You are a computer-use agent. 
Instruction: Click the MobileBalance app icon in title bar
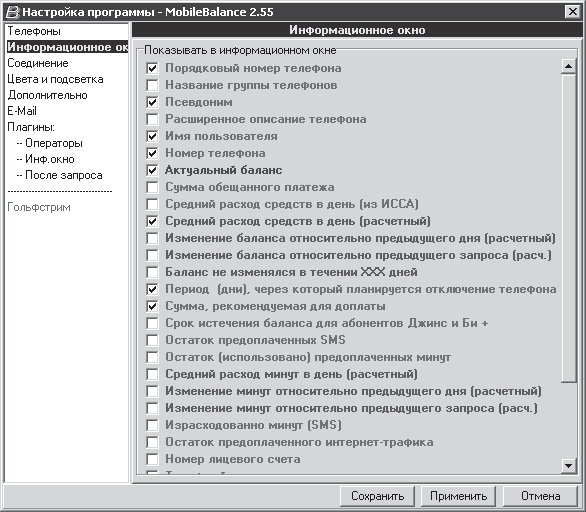(12, 12)
